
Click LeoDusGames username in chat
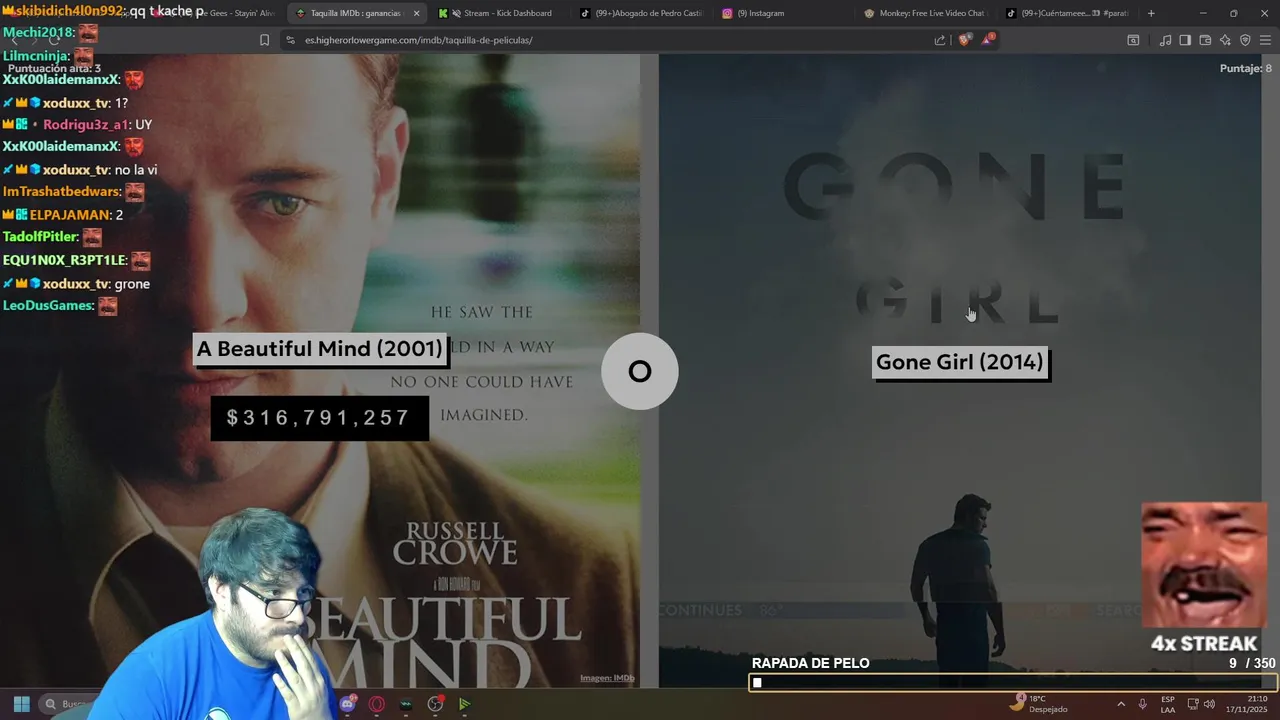(x=48, y=306)
